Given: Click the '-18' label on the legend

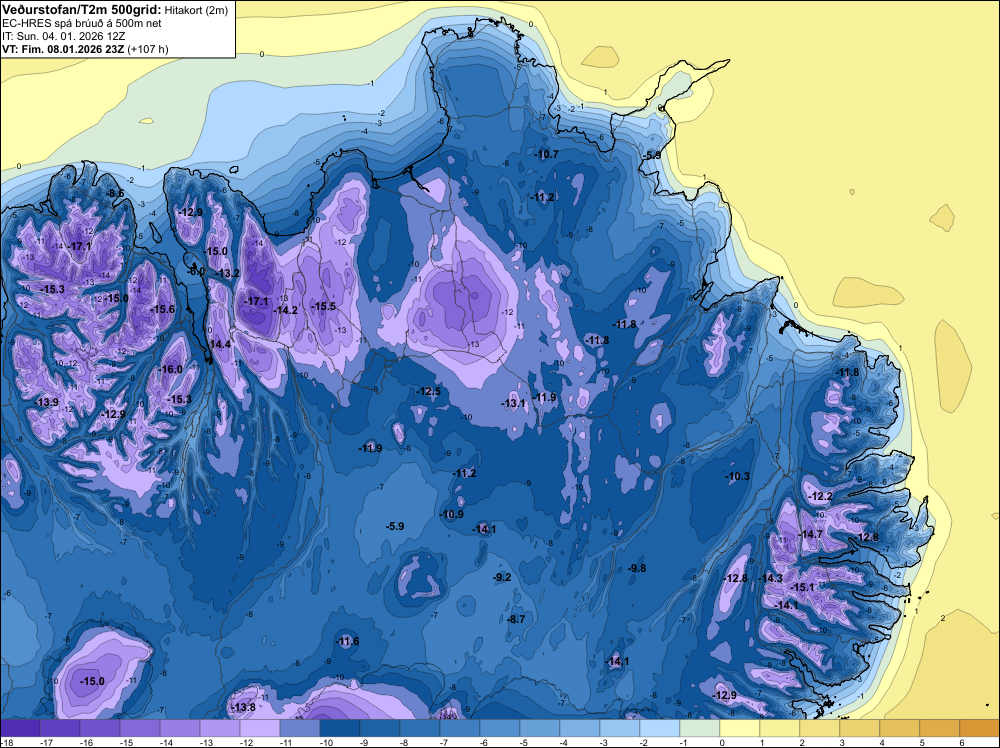Looking at the screenshot, I should (x=6, y=742).
